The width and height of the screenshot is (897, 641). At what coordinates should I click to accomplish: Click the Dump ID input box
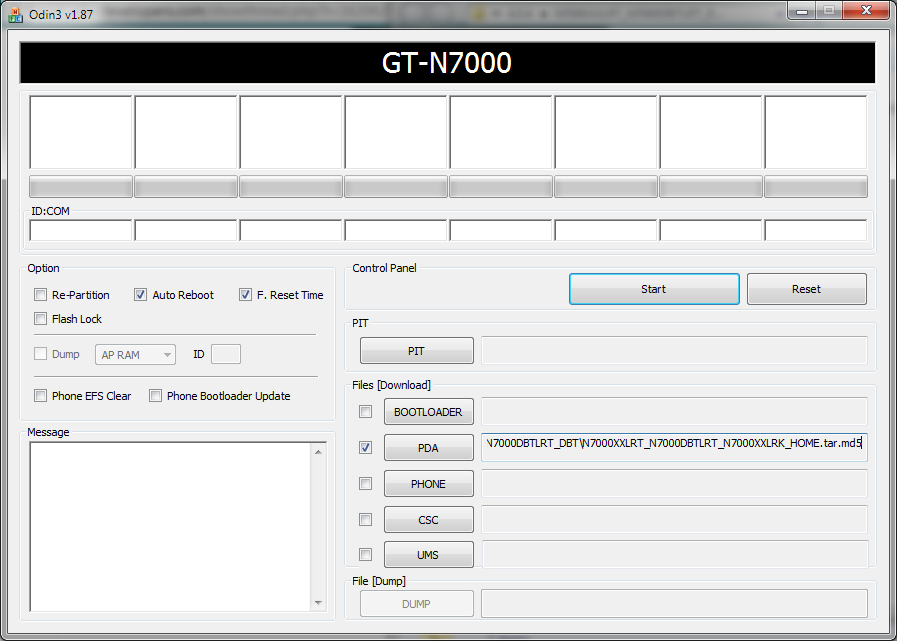click(226, 354)
